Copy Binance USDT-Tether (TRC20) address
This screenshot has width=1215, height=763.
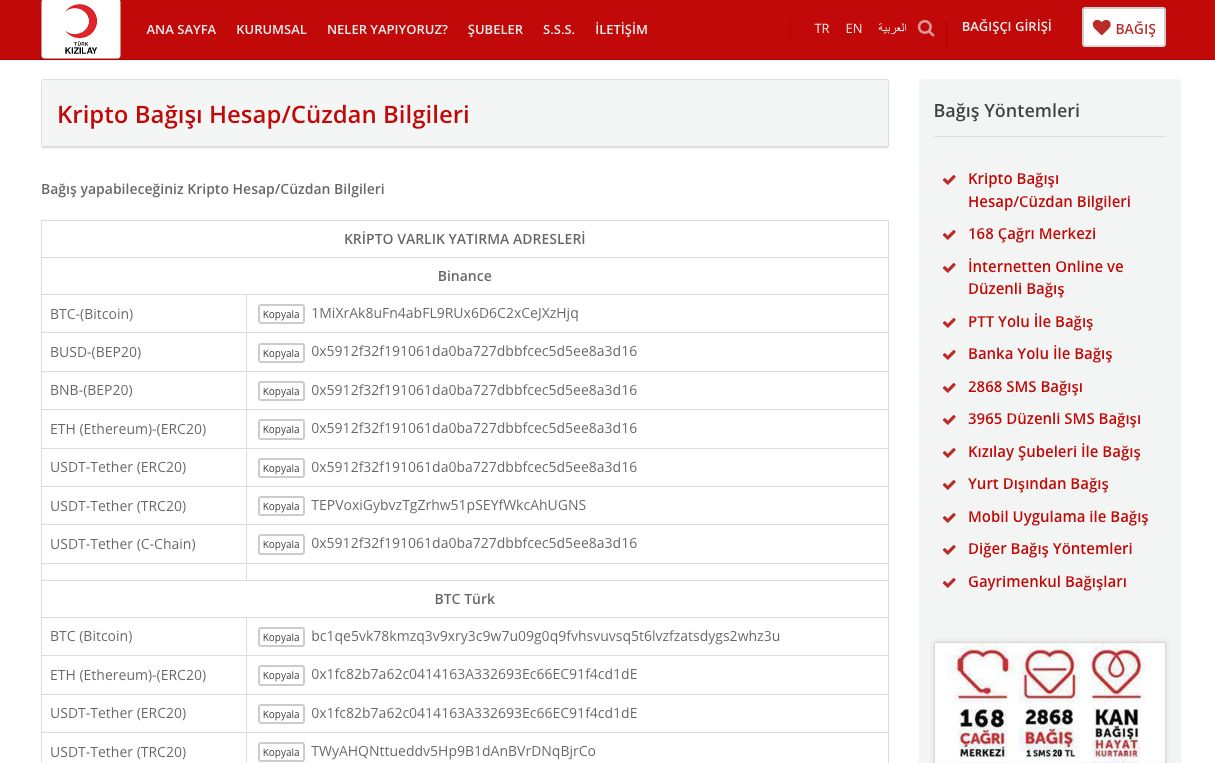[x=281, y=506]
